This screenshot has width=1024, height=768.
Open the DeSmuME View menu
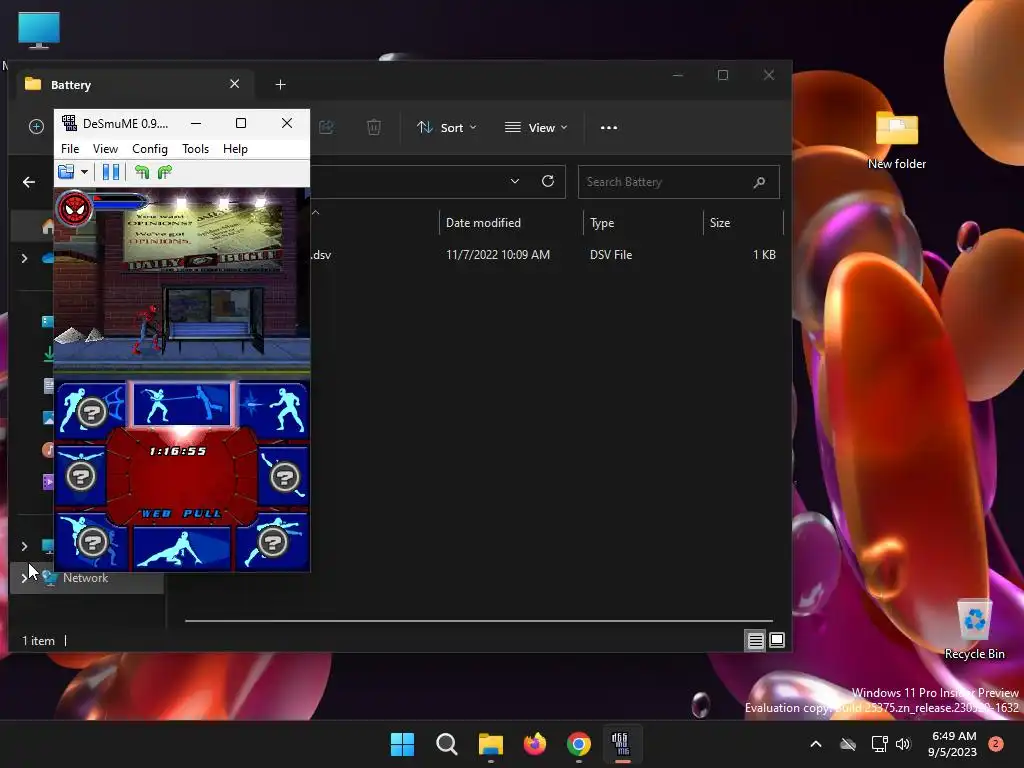point(105,149)
